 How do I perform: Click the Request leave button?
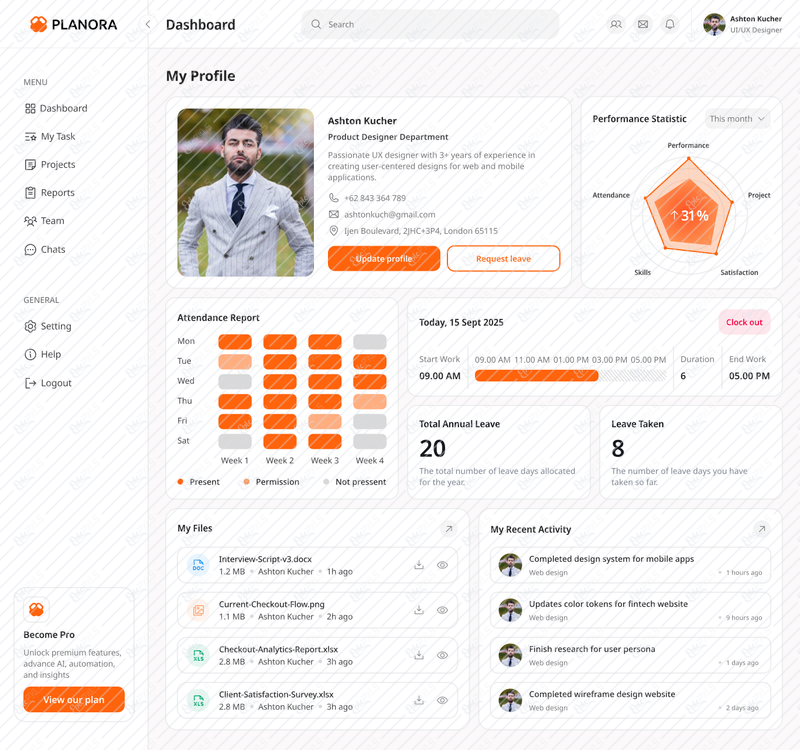coord(504,259)
